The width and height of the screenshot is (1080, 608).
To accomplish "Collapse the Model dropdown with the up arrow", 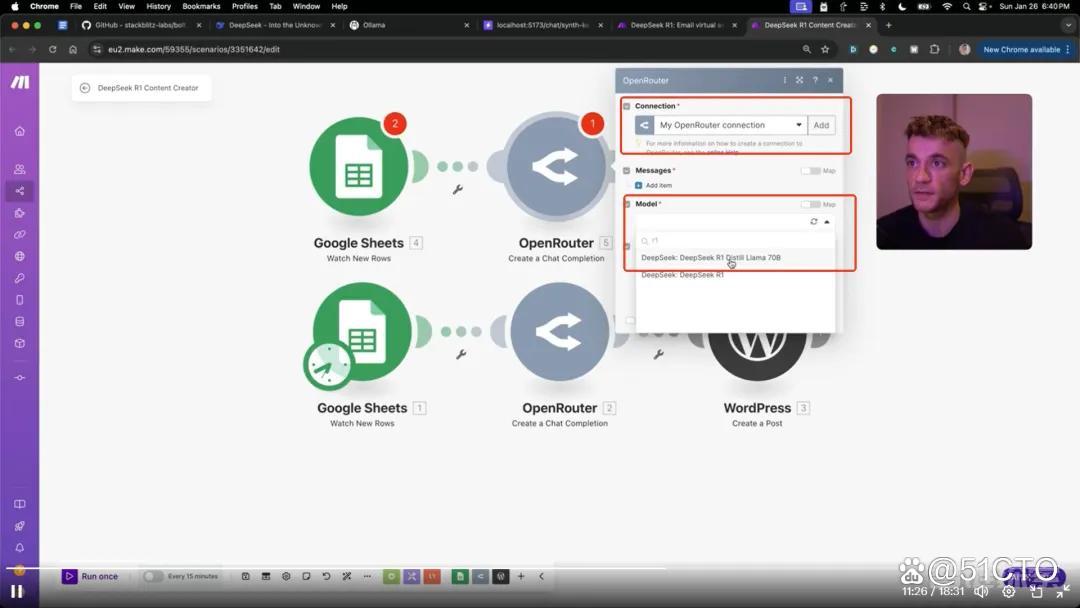I will pos(827,222).
